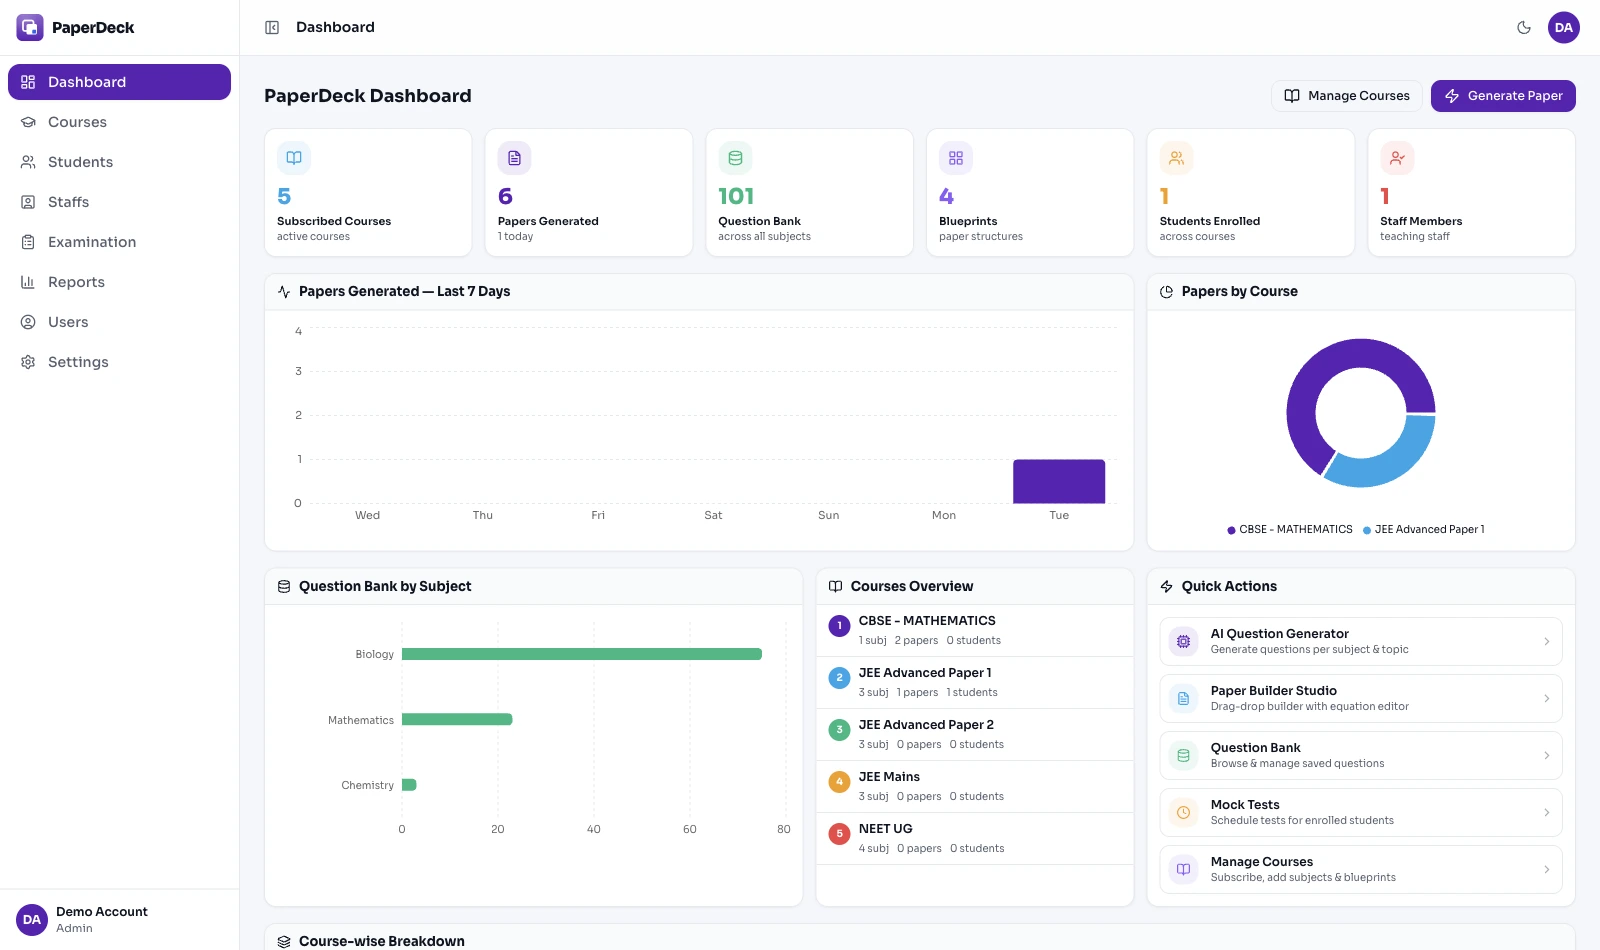Viewport: 1600px width, 950px height.
Task: Click the 'PaperDeck Dashboard' page heading
Action: coord(368,96)
